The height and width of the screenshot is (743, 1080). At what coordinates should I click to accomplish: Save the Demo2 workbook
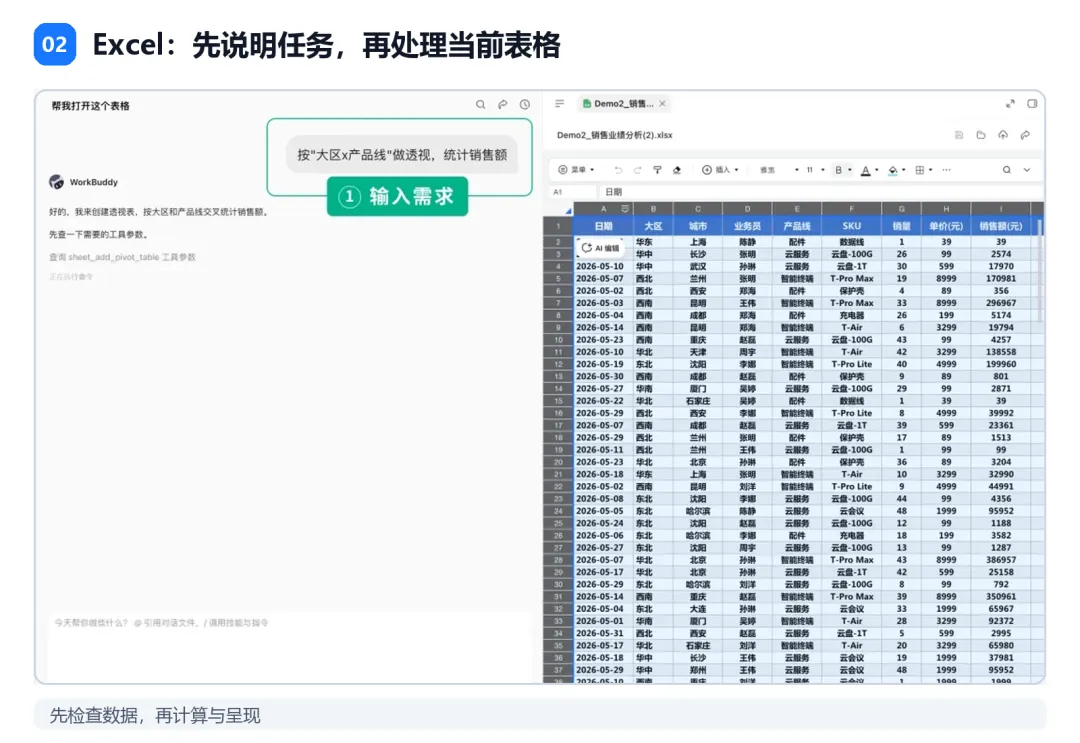(959, 135)
